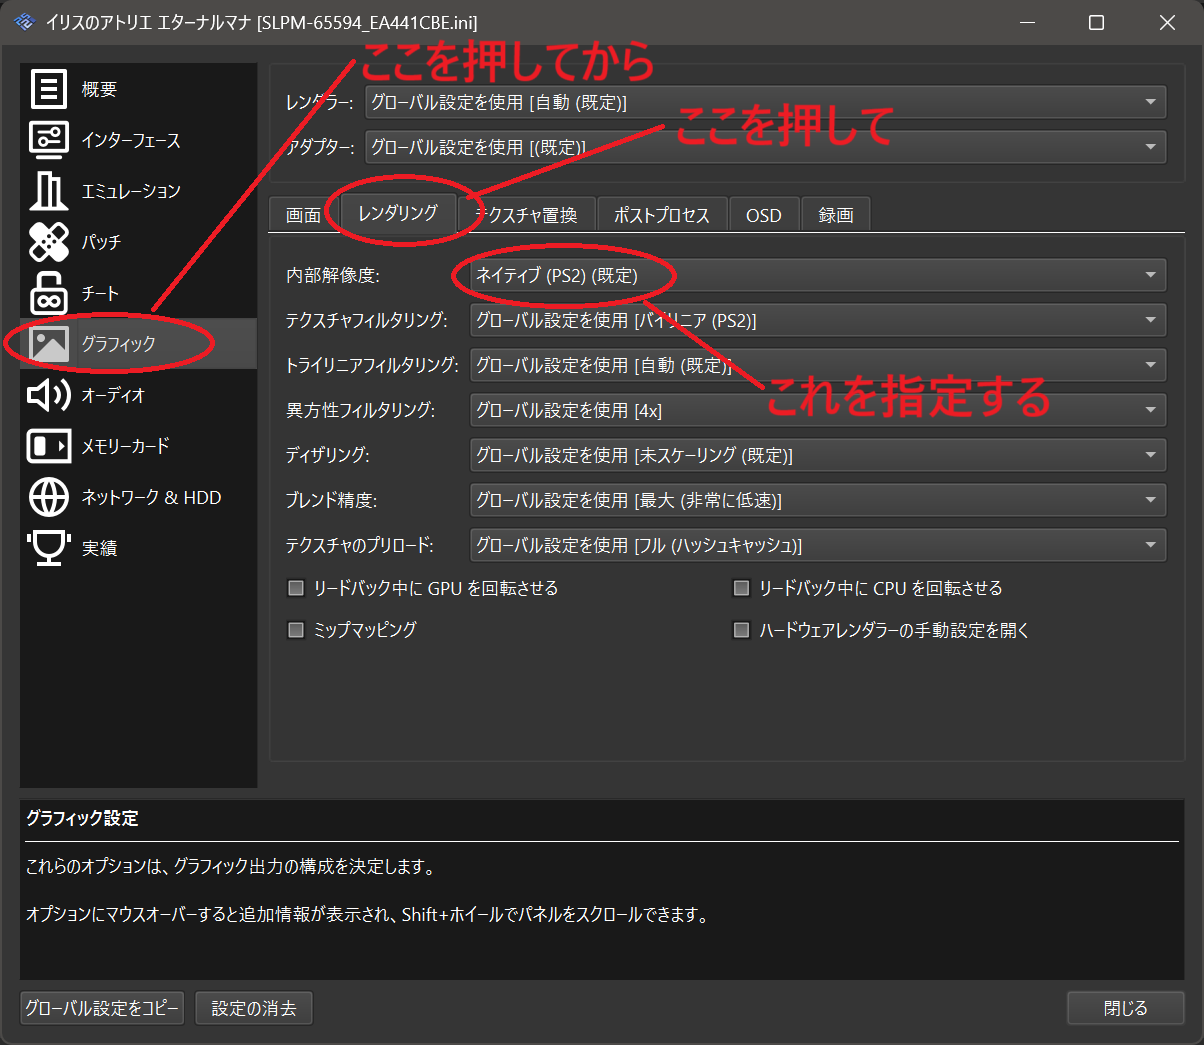Viewport: 1204px width, 1045px height.
Task: Open the 概要 summary page icon
Action: pos(48,89)
